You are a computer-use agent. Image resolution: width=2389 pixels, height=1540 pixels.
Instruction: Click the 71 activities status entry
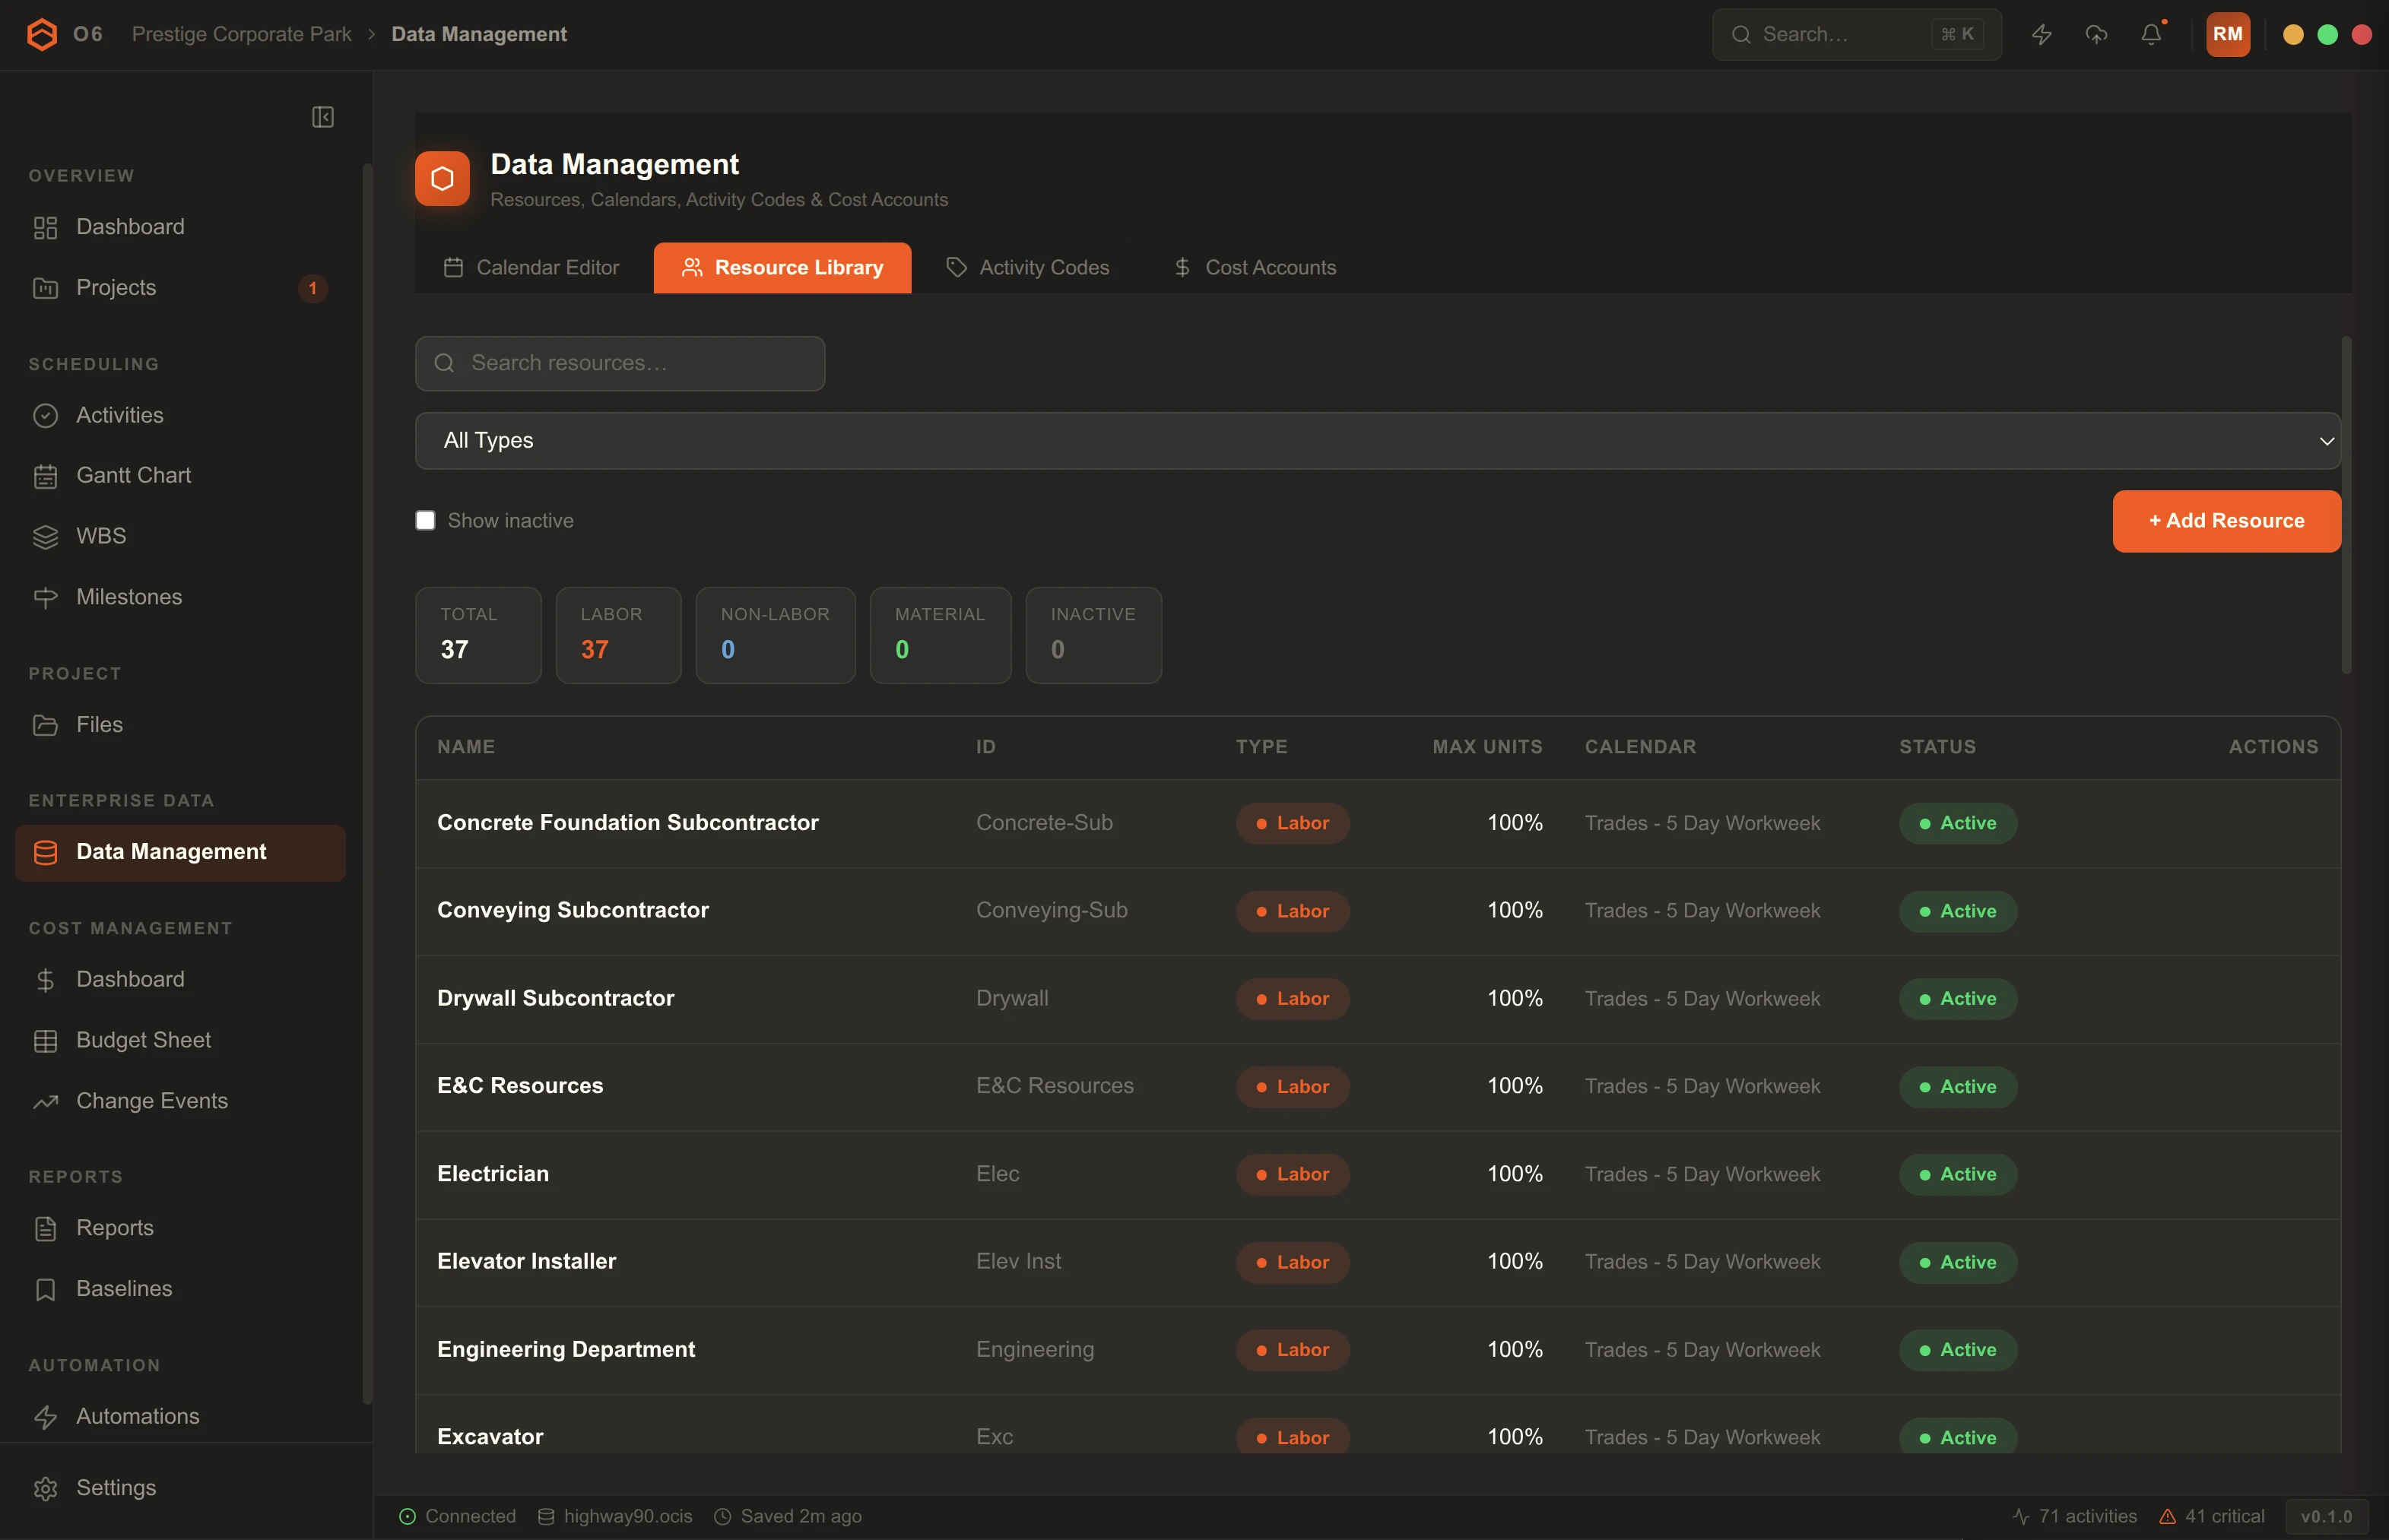pyautogui.click(x=2075, y=1517)
